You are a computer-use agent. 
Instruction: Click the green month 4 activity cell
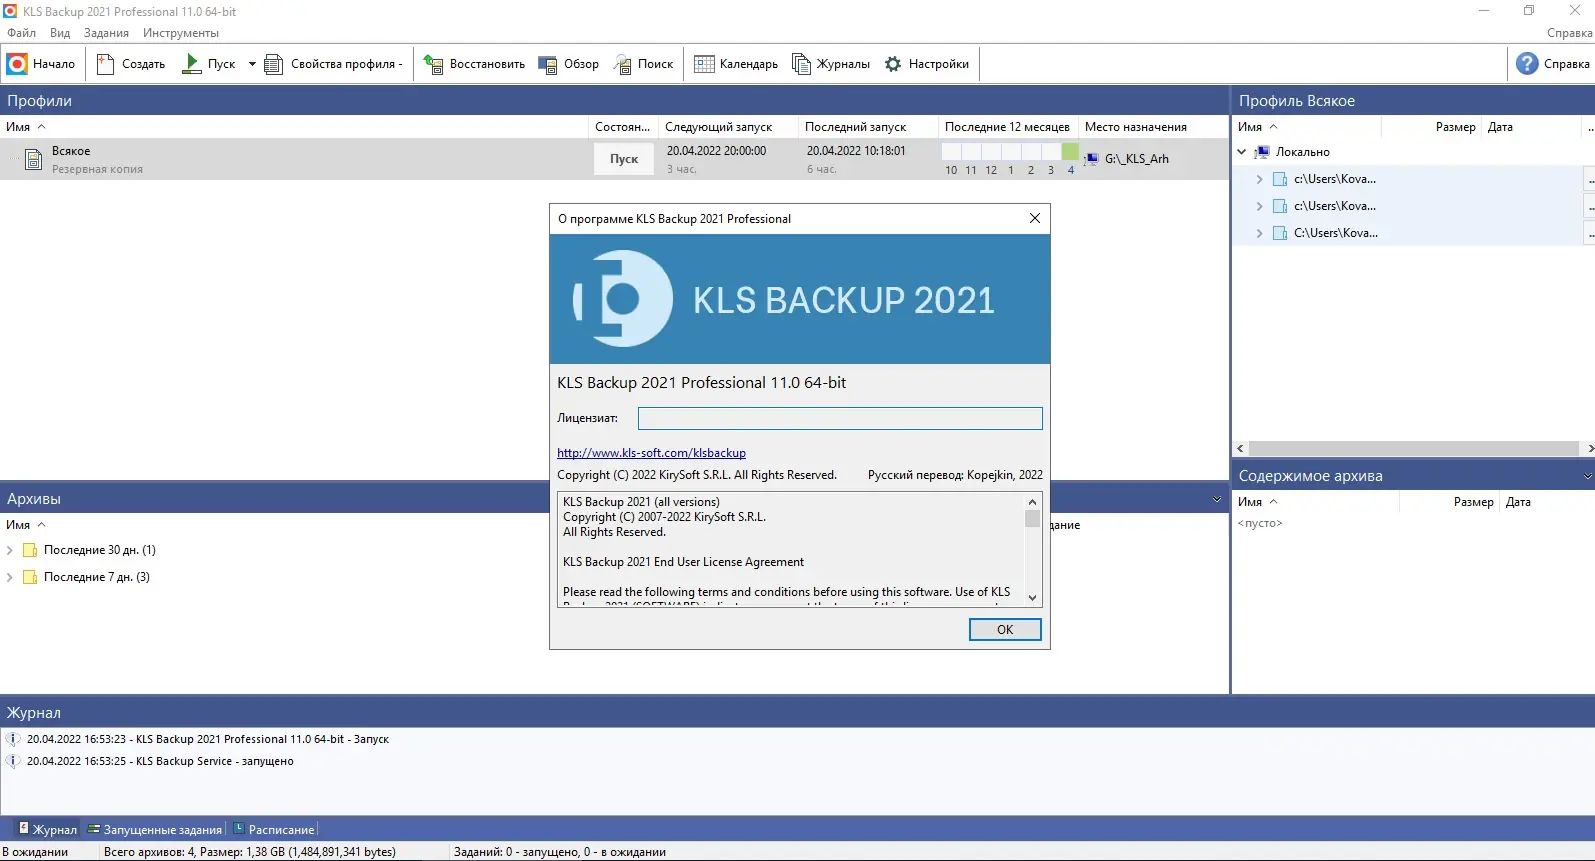point(1070,152)
